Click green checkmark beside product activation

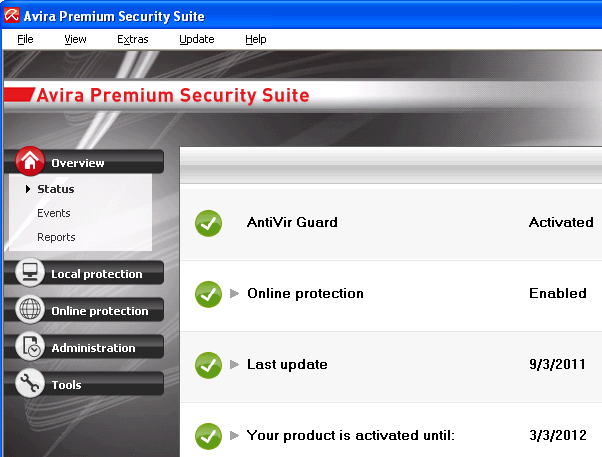[208, 436]
